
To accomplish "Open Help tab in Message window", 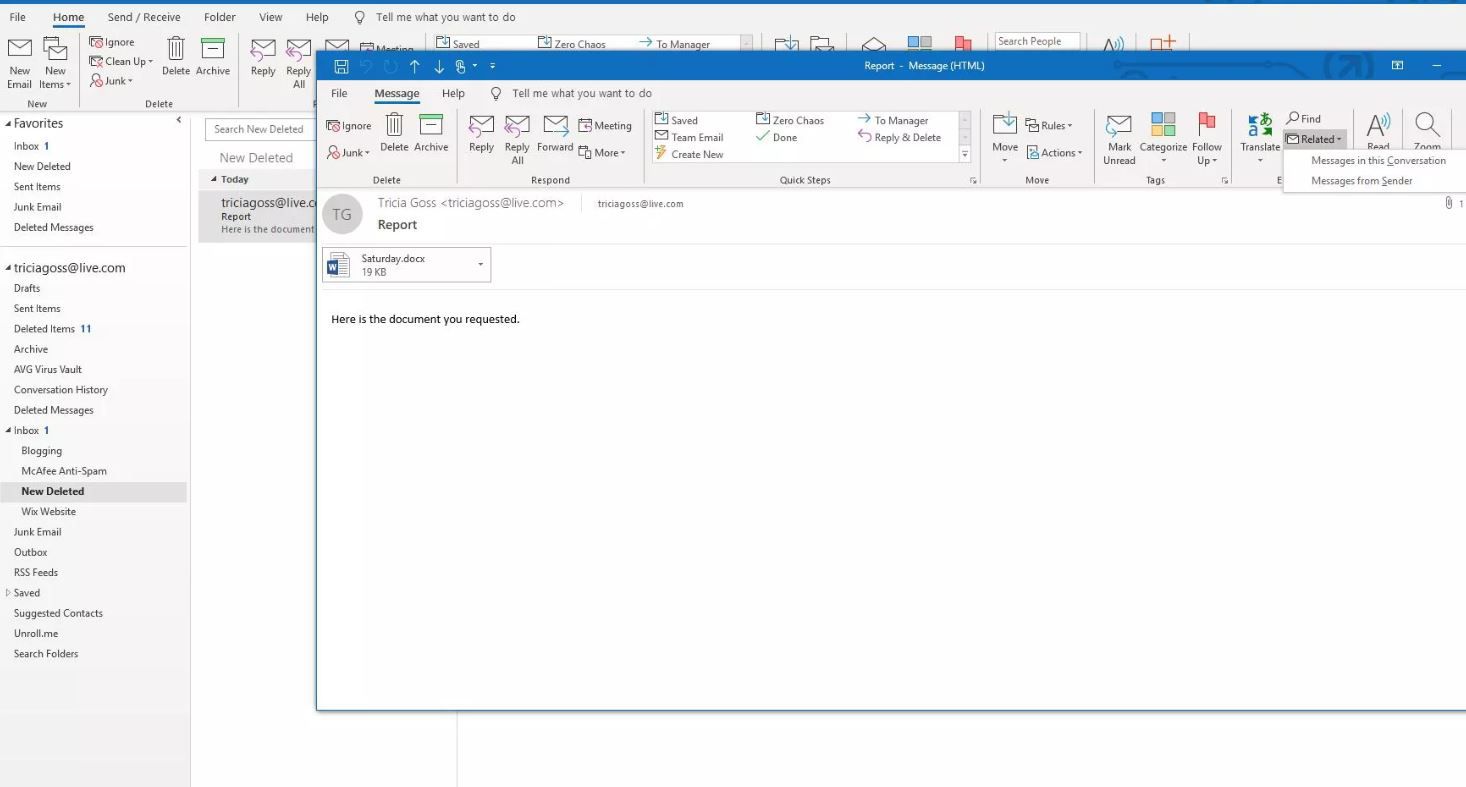I will [x=453, y=93].
